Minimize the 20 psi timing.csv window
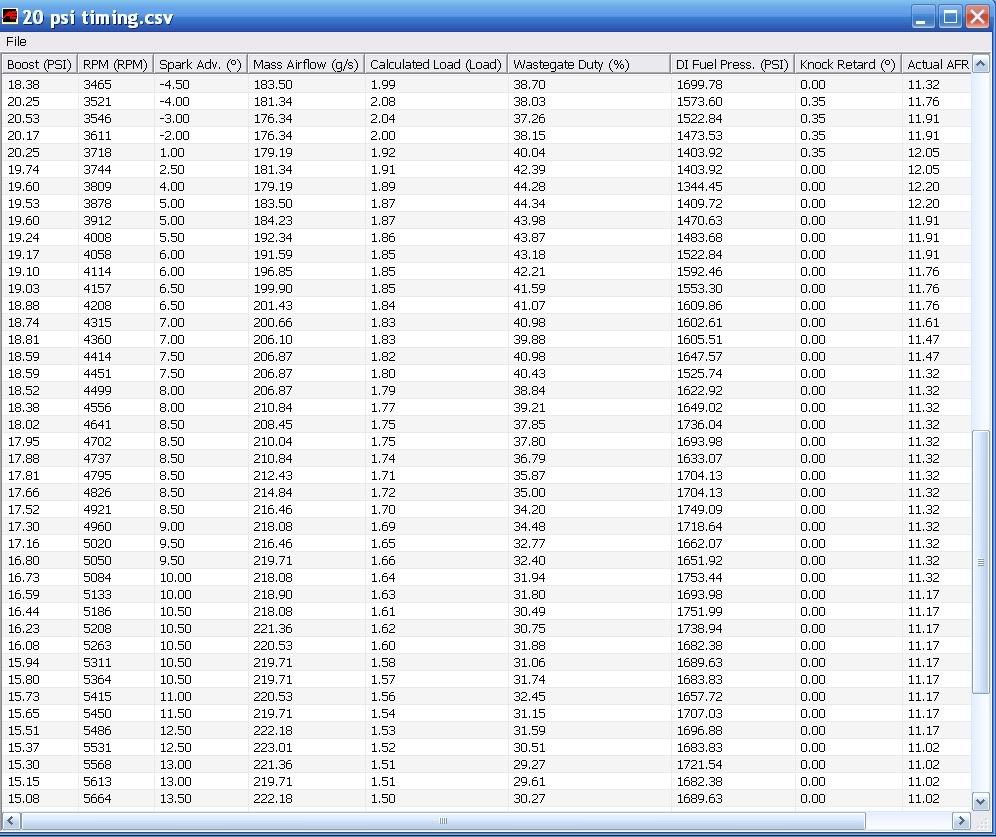Image resolution: width=996 pixels, height=837 pixels. click(x=923, y=17)
